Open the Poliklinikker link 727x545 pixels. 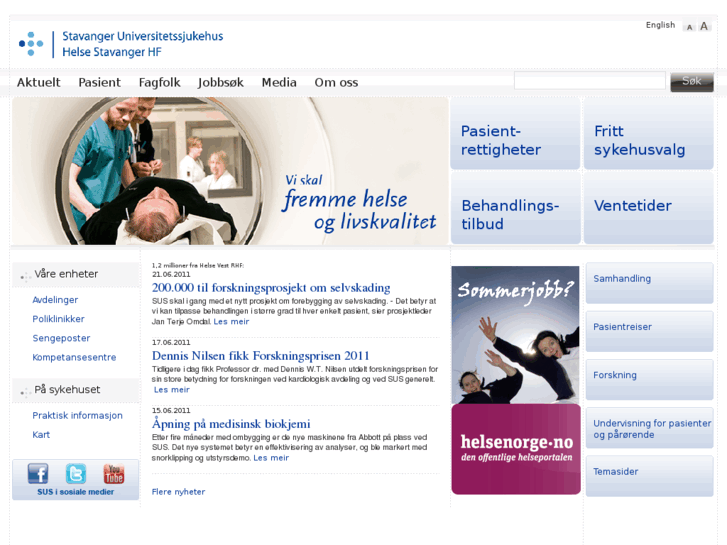[x=58, y=319]
